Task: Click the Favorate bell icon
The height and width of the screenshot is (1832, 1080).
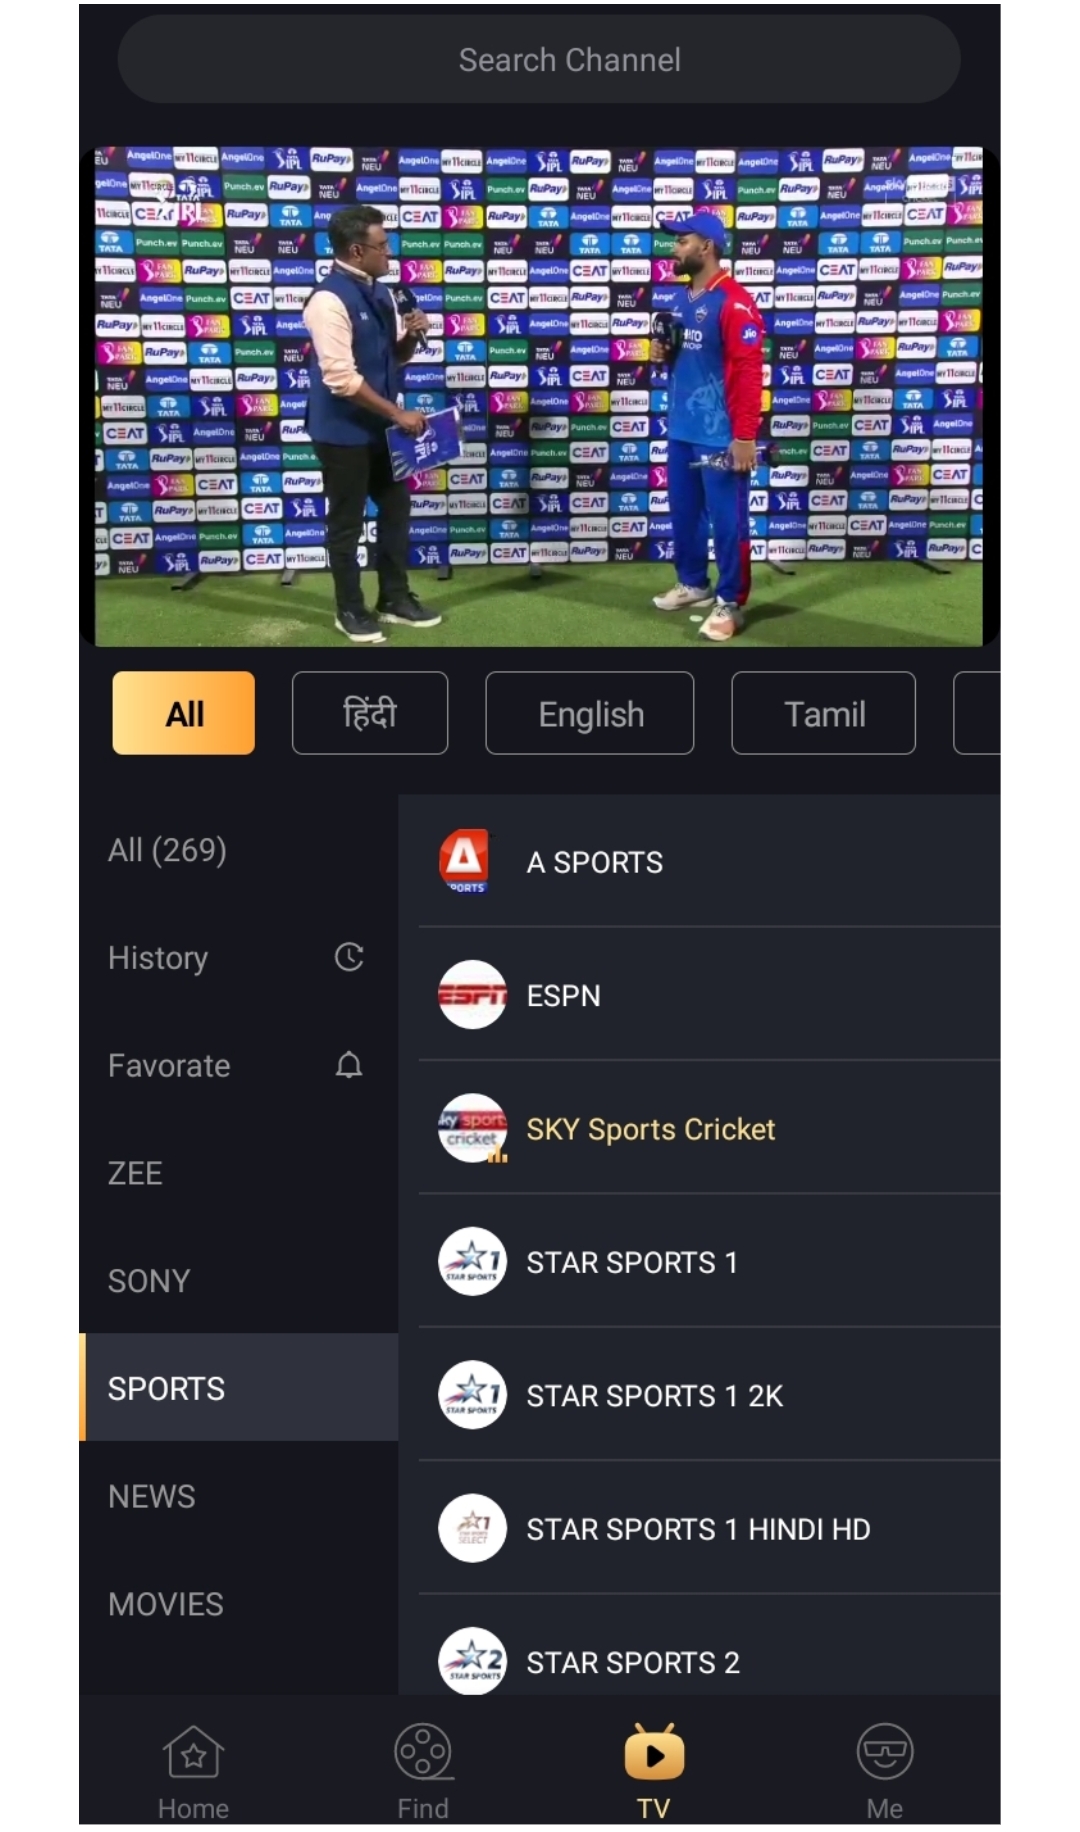Action: [348, 1065]
